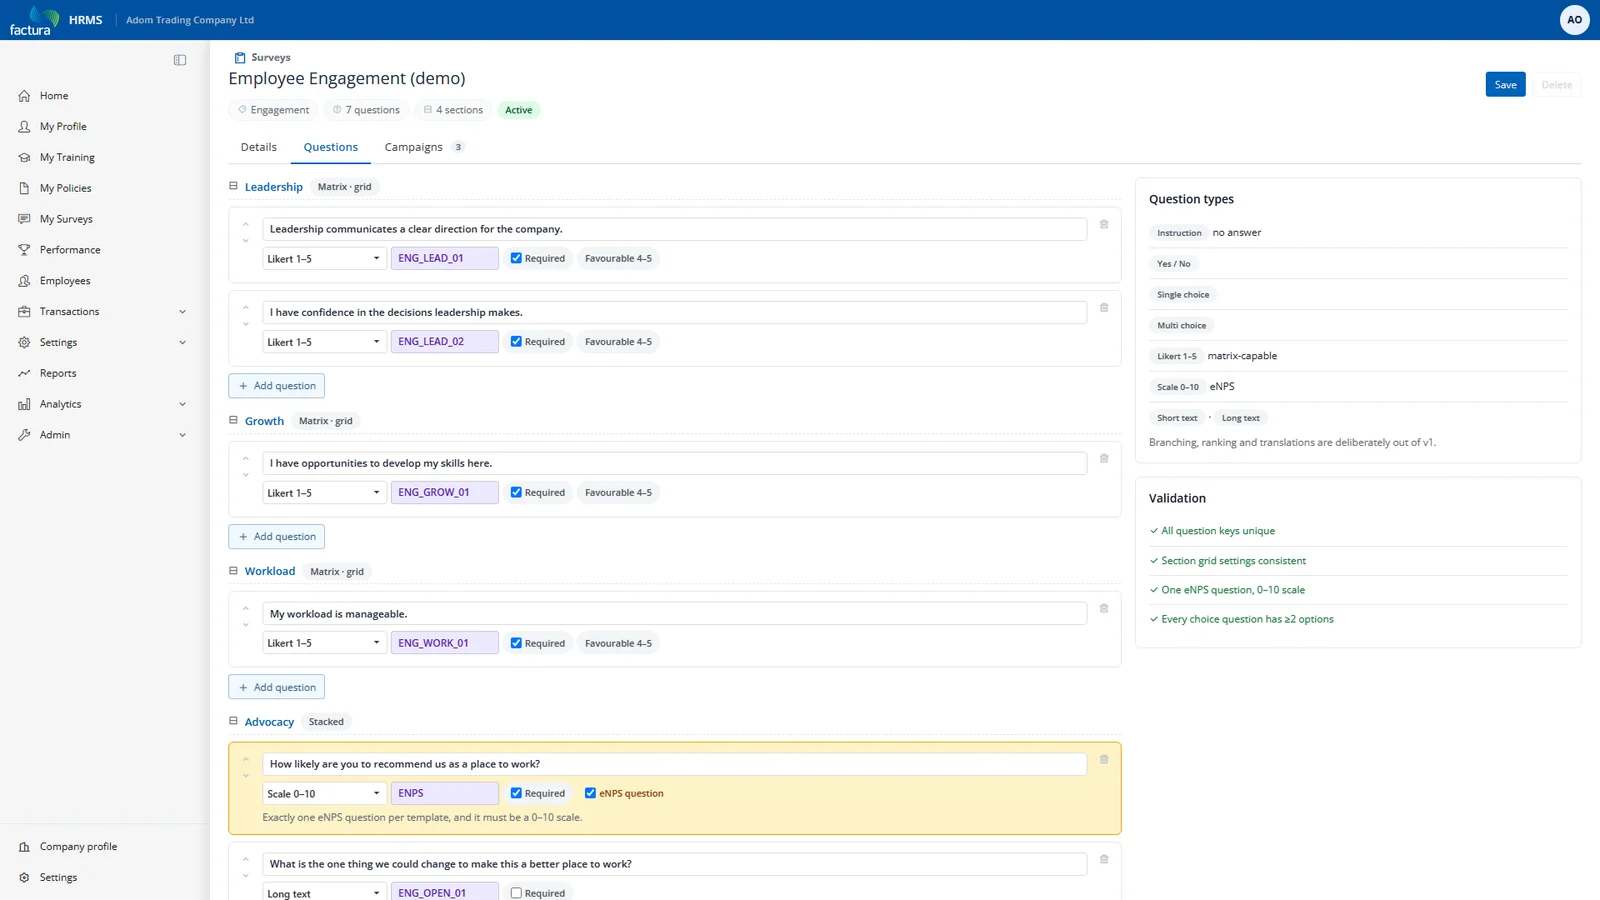The height and width of the screenshot is (900, 1600).
Task: Click the 'Matrix · grid' tag beside Leadership
Action: tap(345, 187)
